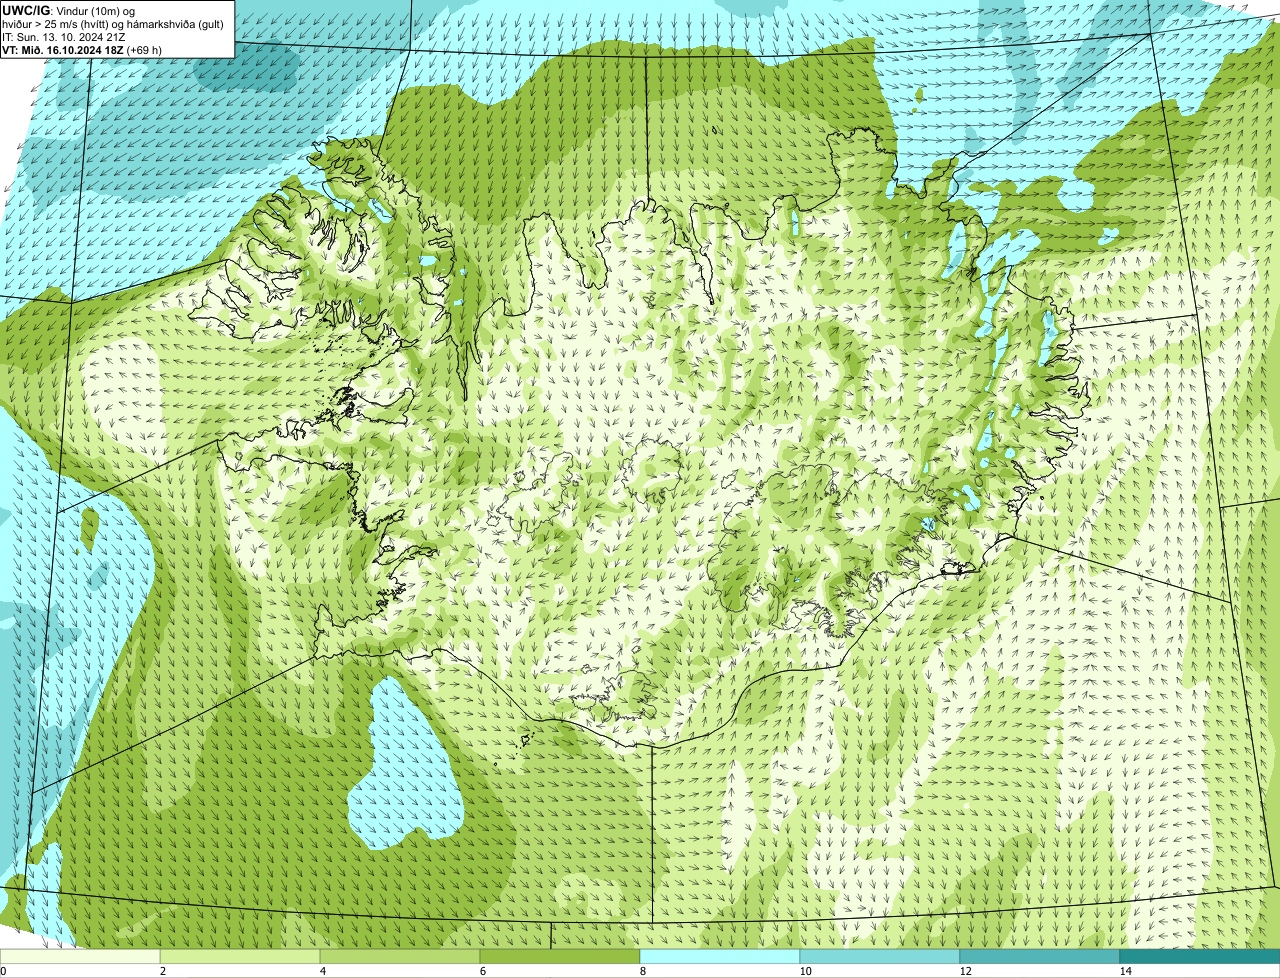The height and width of the screenshot is (978, 1280).
Task: Click the valid time 'VT: Mið. 16.10.2024 18Z (+69 h)'
Action: (82, 49)
